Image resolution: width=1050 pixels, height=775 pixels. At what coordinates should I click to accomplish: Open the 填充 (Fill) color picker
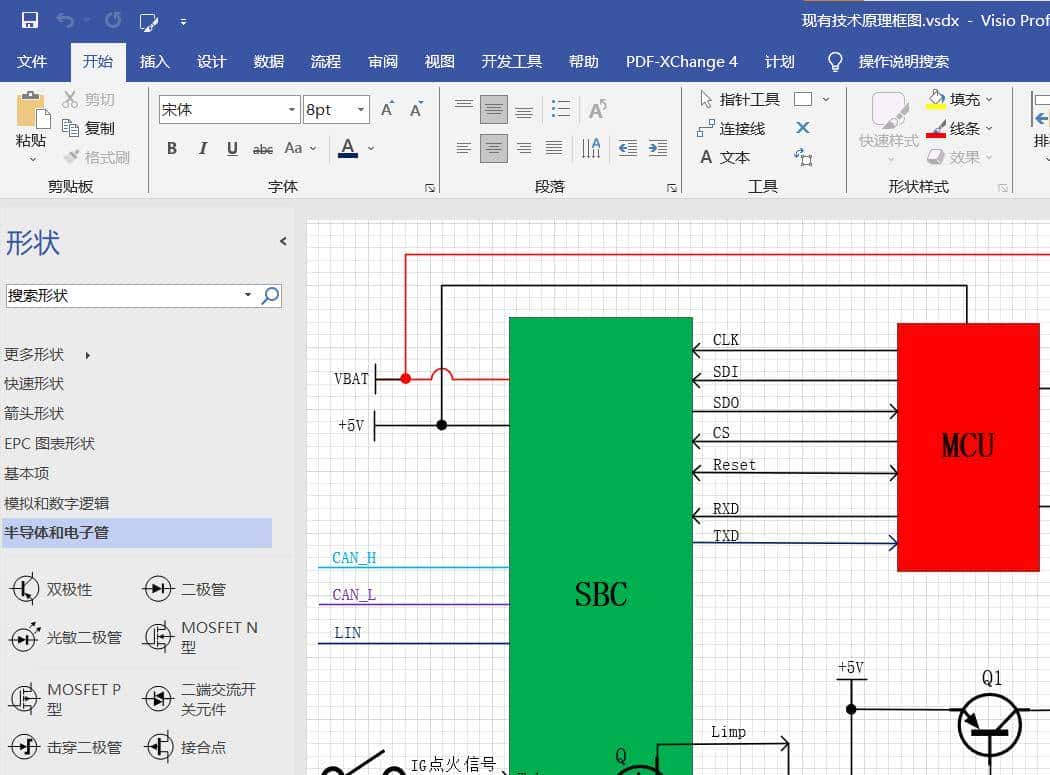[x=958, y=99]
